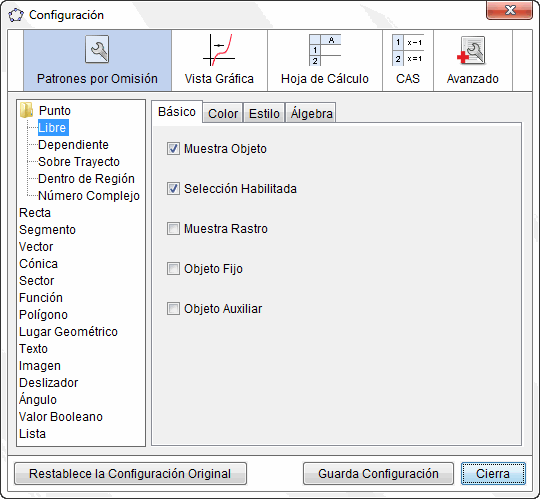Viewport: 540px width, 499px height.
Task: Click the Guarda Configuración button
Action: [378, 474]
